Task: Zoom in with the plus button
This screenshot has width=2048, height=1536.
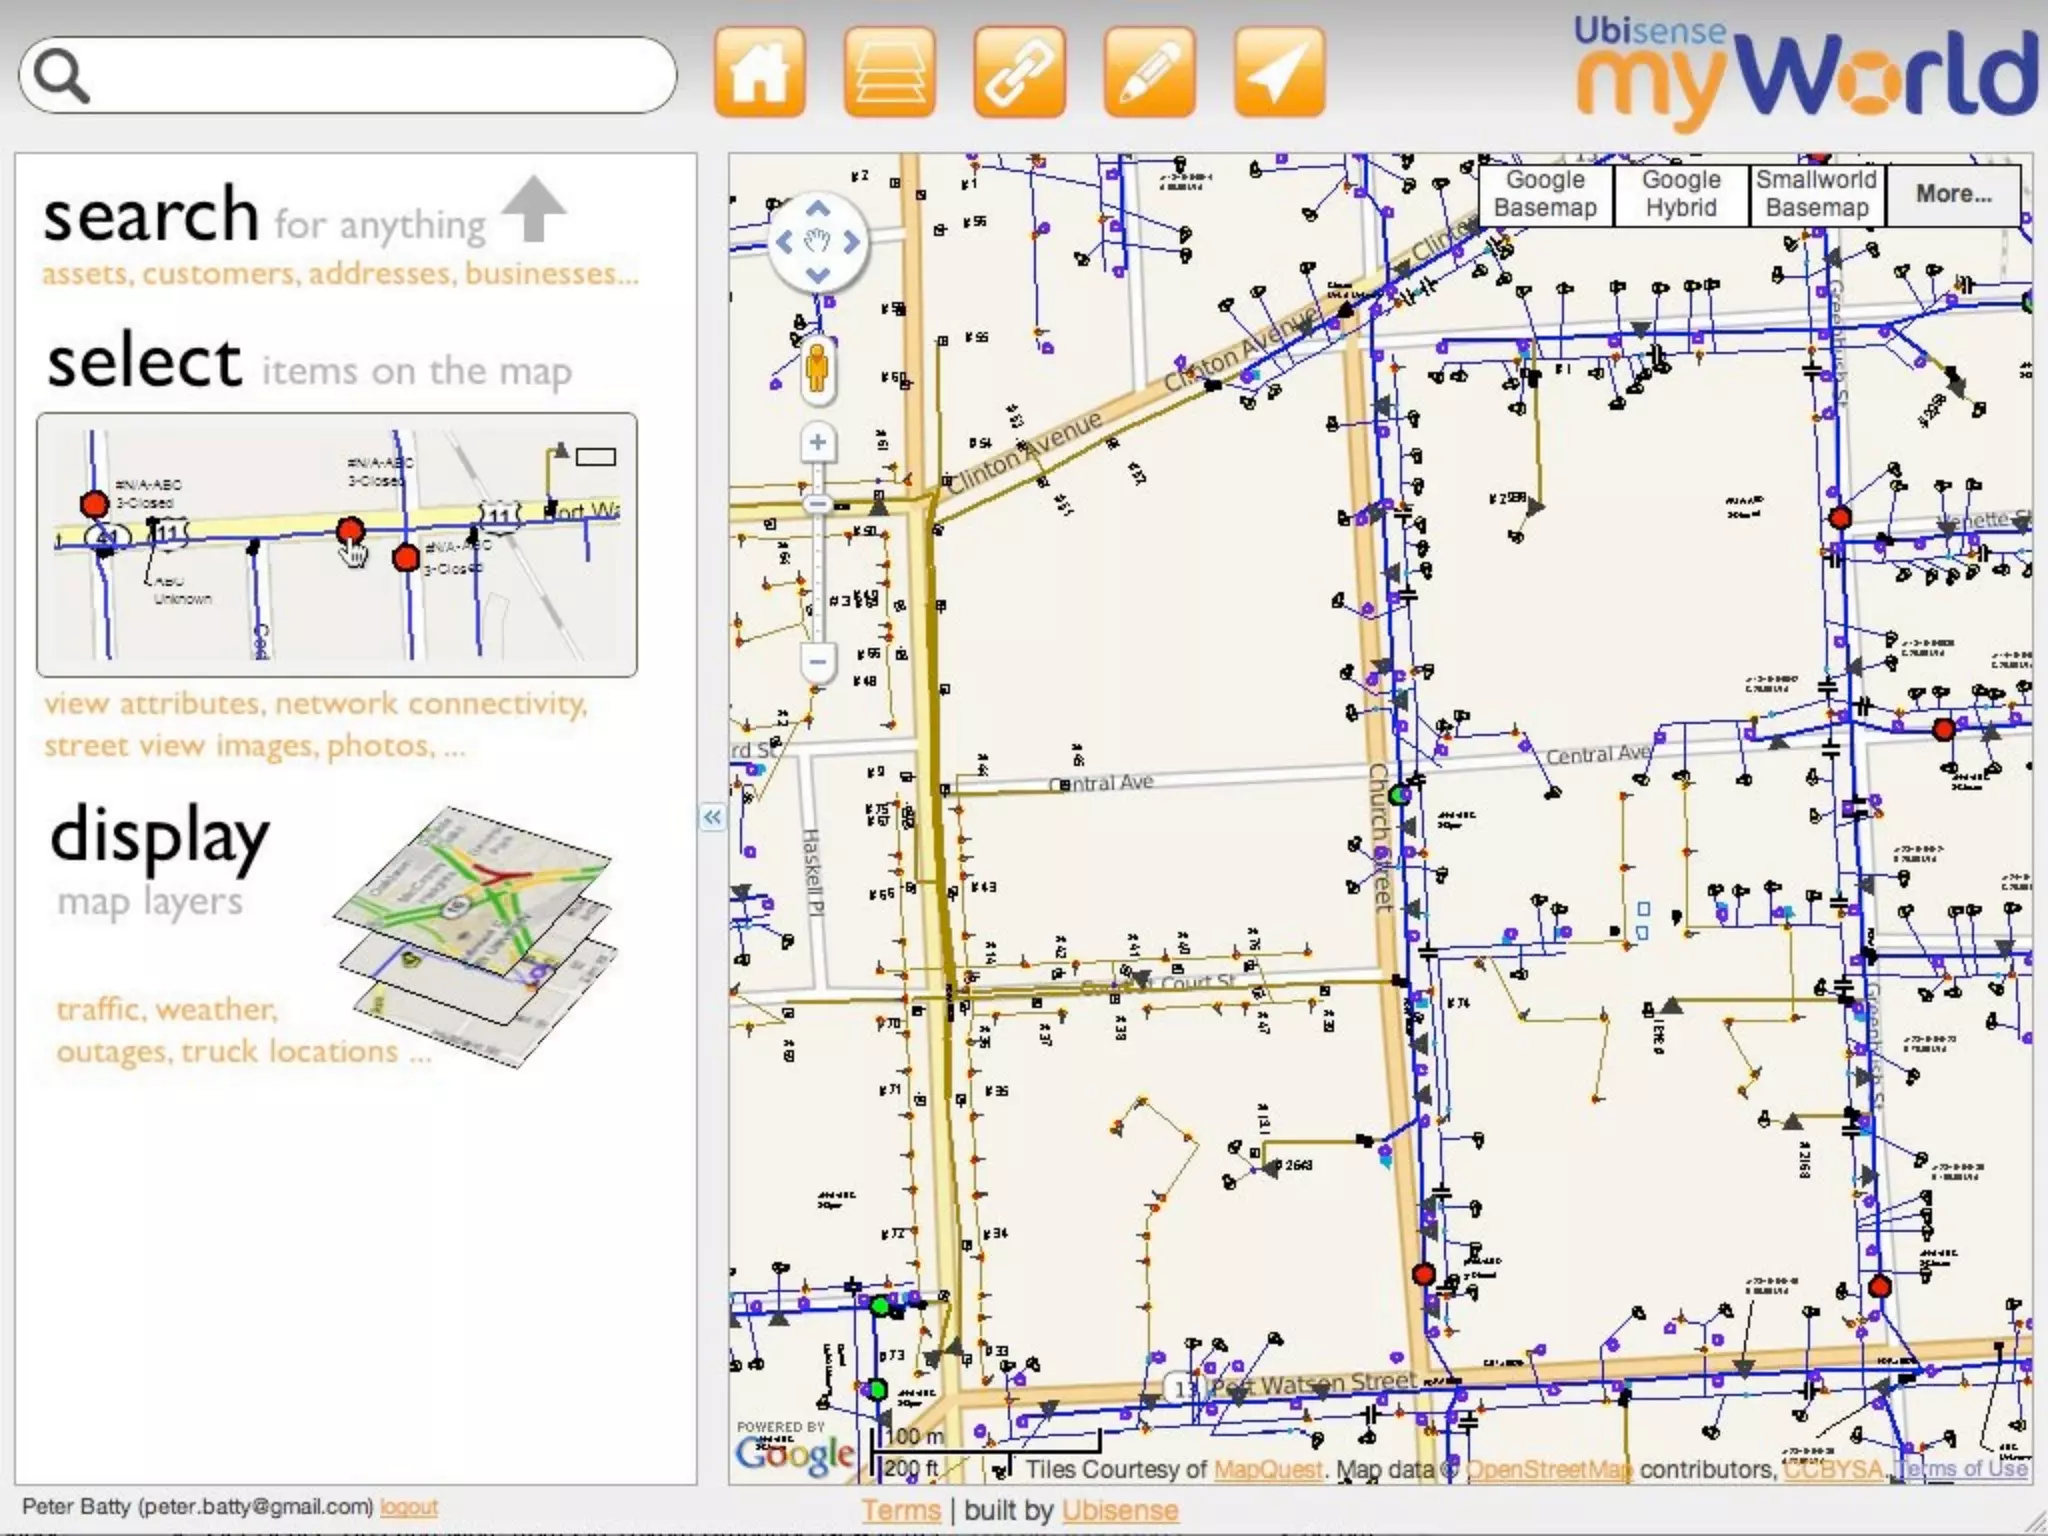Action: point(818,442)
